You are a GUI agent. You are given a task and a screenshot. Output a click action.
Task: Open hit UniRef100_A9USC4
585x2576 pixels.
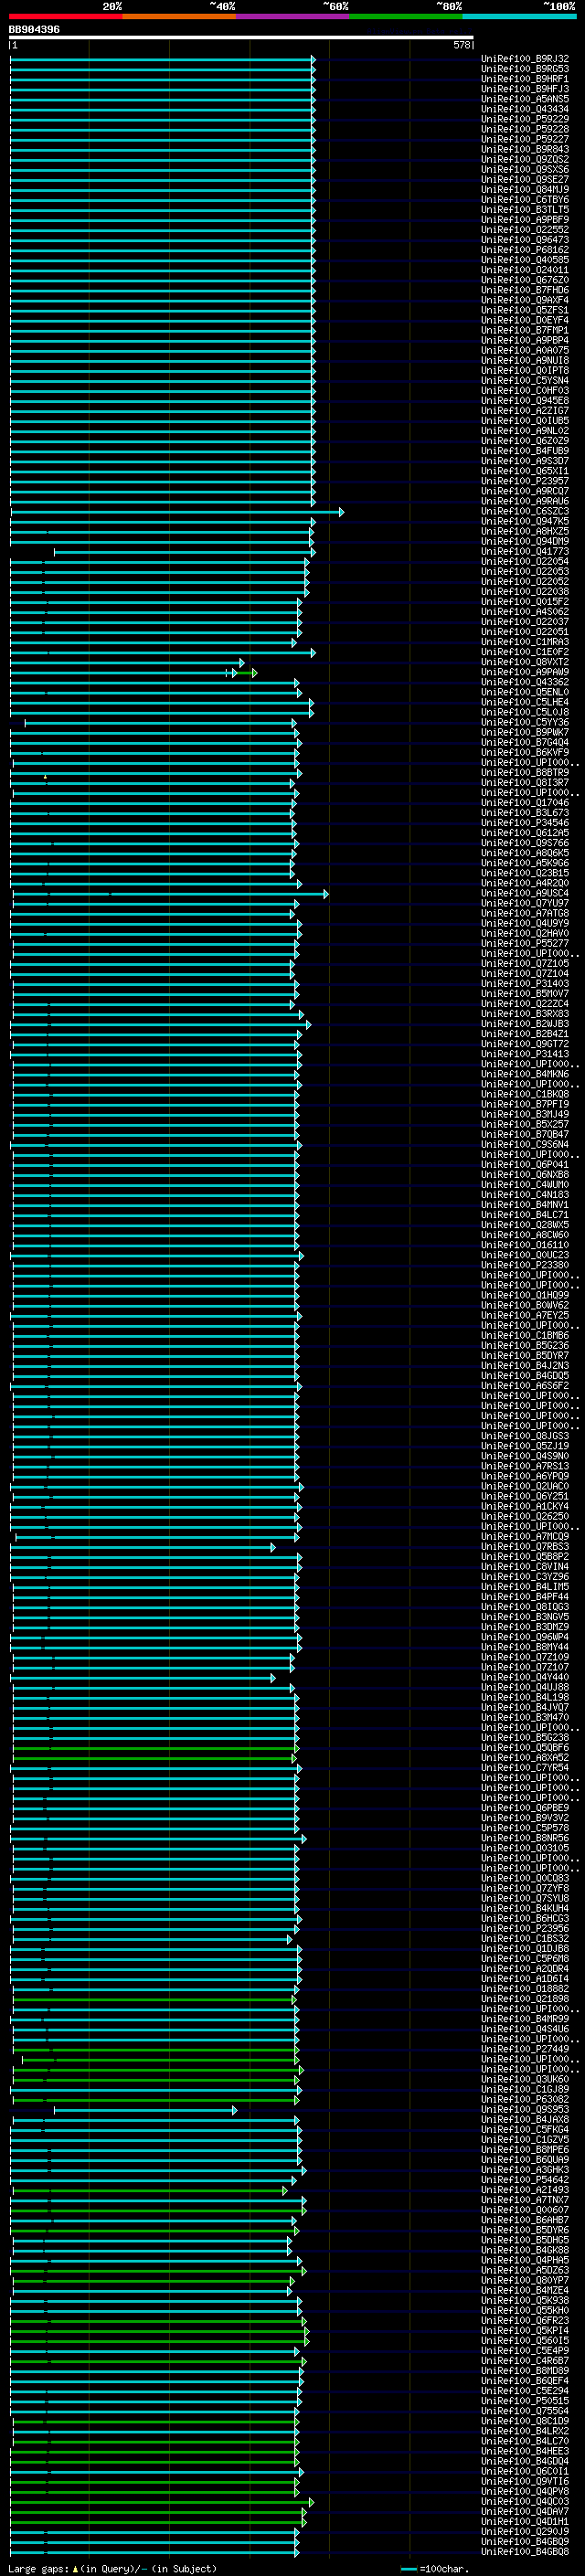pyautogui.click(x=525, y=893)
